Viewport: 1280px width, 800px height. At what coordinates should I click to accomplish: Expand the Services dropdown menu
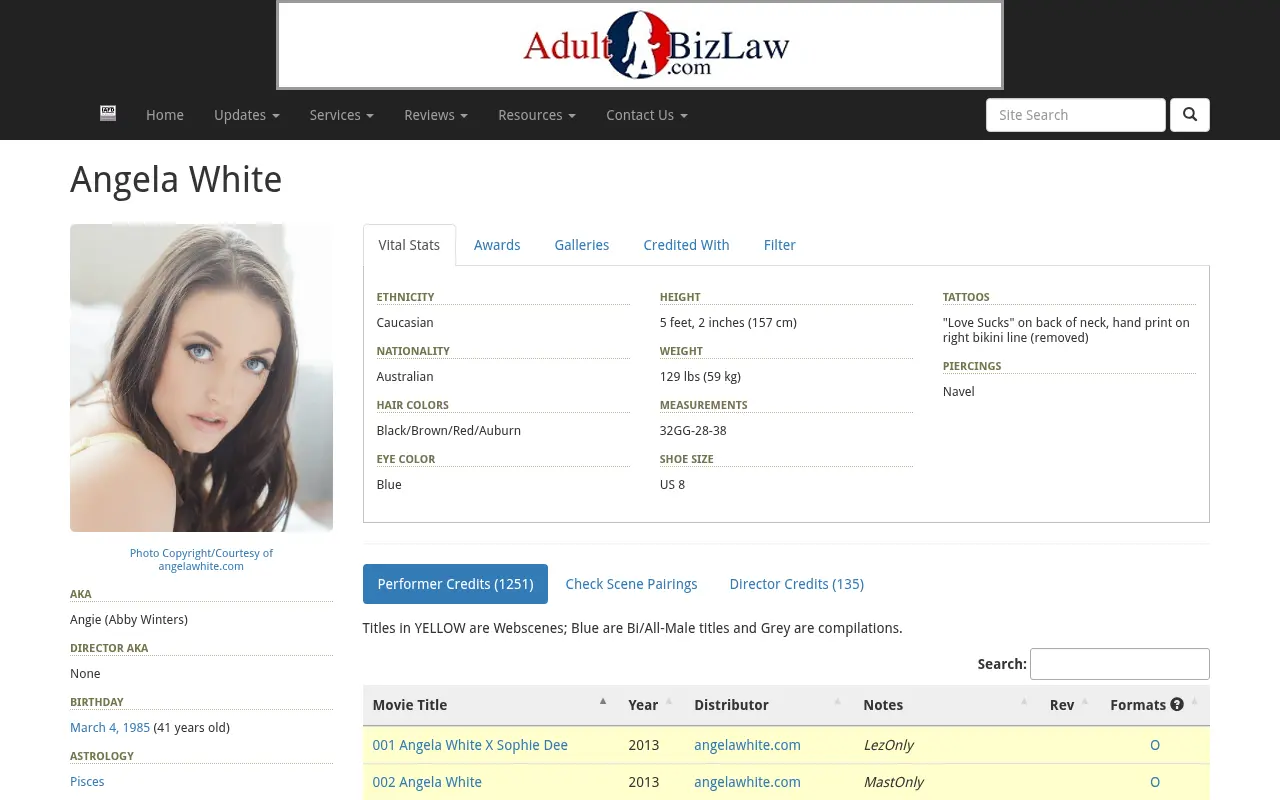point(342,115)
